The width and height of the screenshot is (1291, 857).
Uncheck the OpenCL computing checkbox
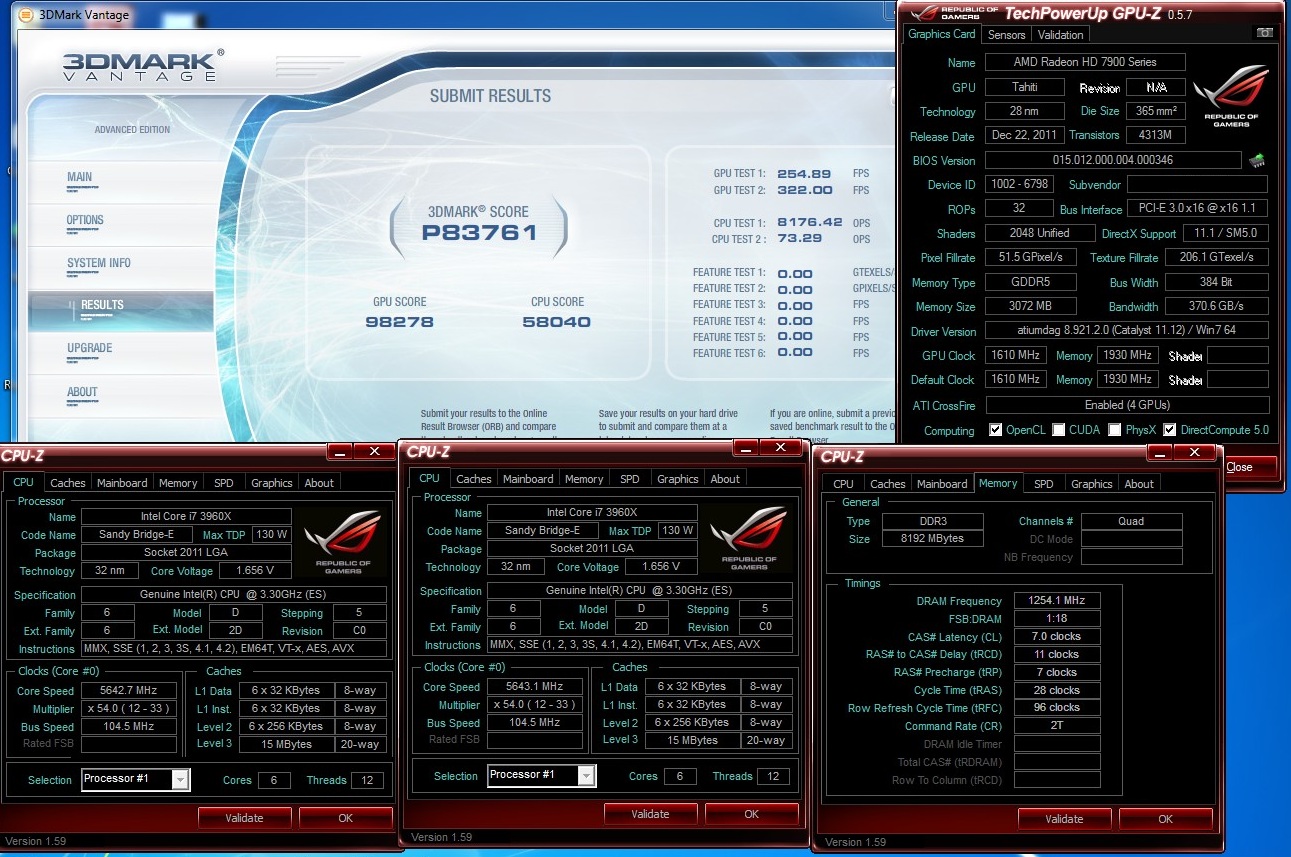(995, 430)
